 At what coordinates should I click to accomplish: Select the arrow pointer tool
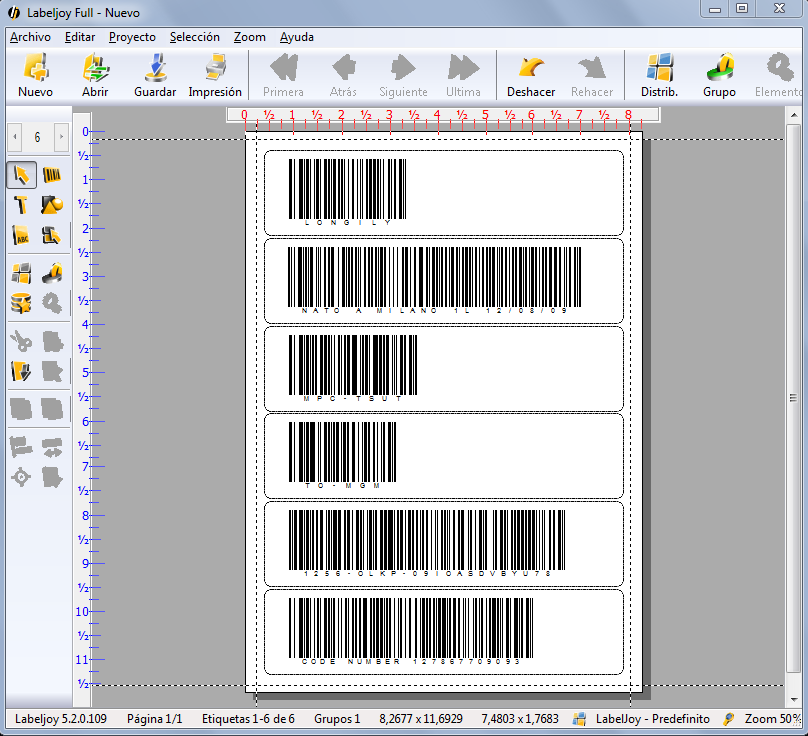pyautogui.click(x=22, y=175)
